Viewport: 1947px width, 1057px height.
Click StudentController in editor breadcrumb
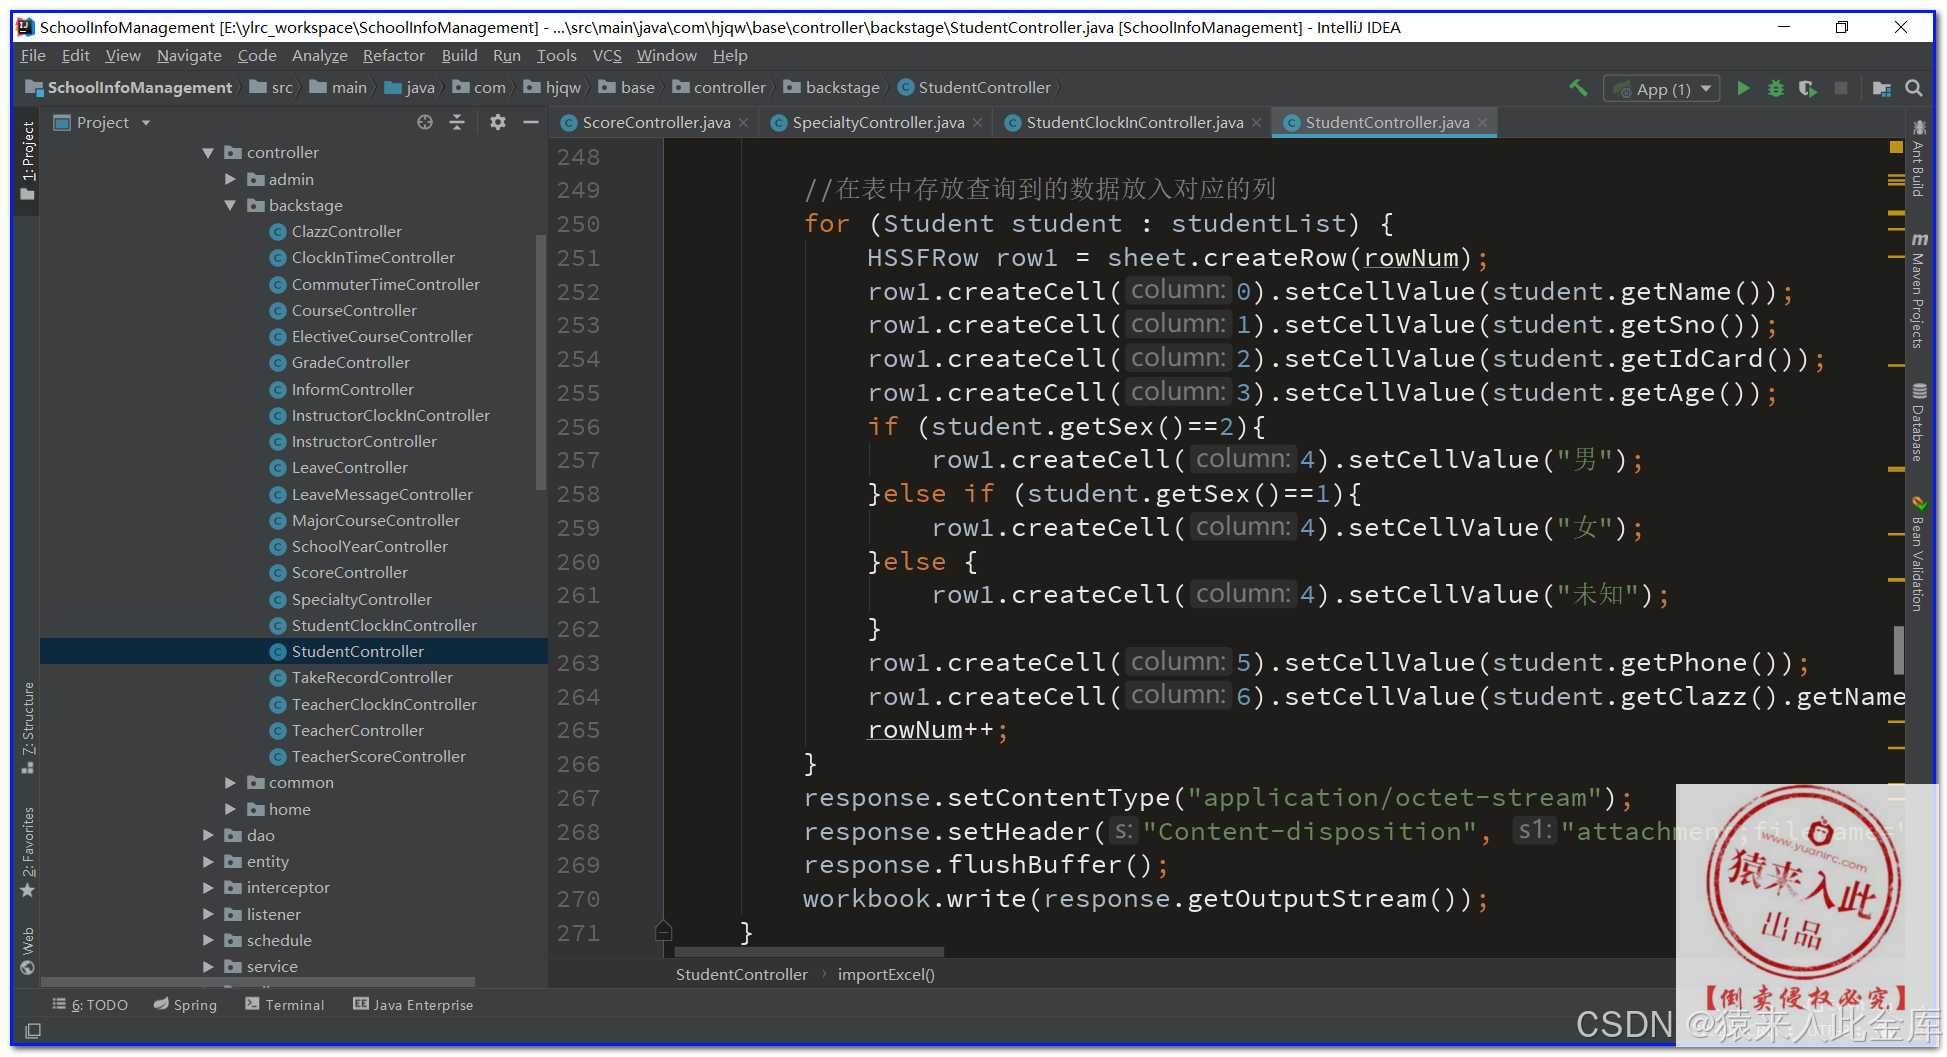741,974
